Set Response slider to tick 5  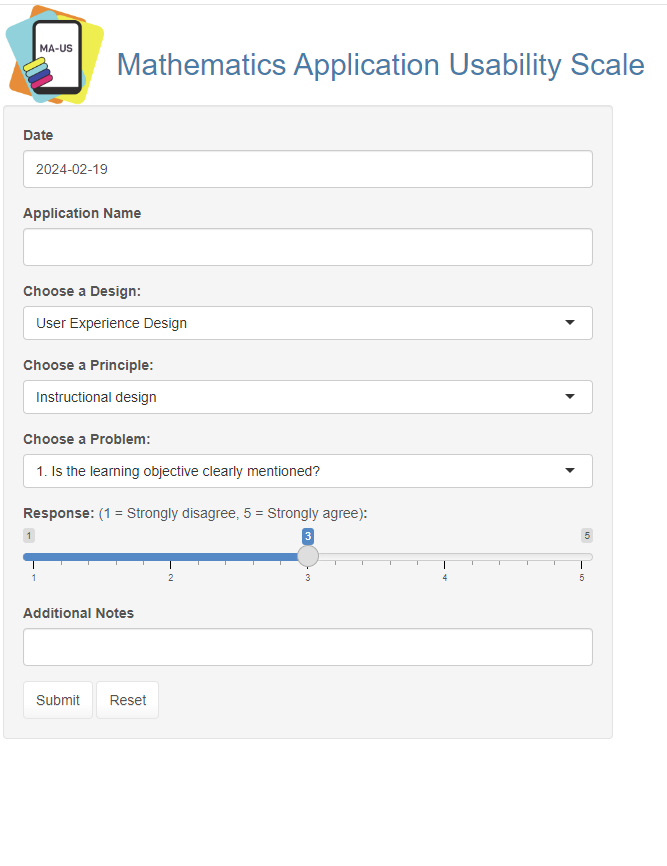(581, 557)
